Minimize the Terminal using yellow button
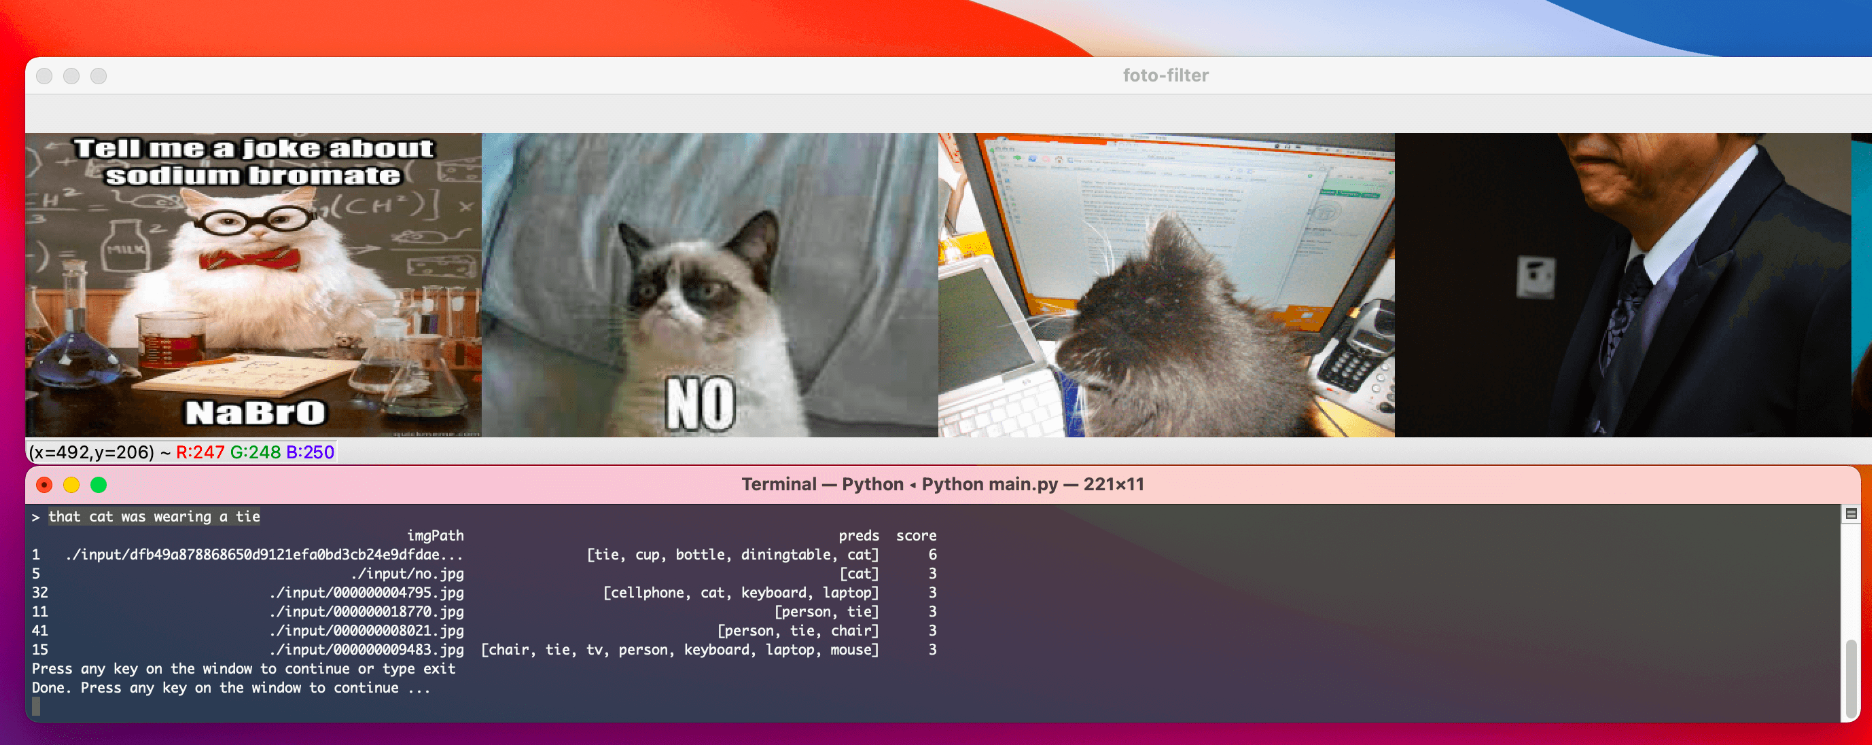 [x=71, y=485]
